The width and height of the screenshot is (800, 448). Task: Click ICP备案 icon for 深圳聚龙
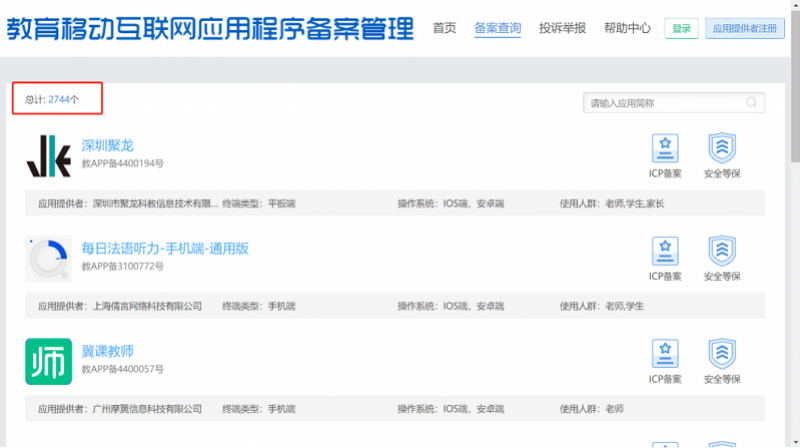[665, 148]
